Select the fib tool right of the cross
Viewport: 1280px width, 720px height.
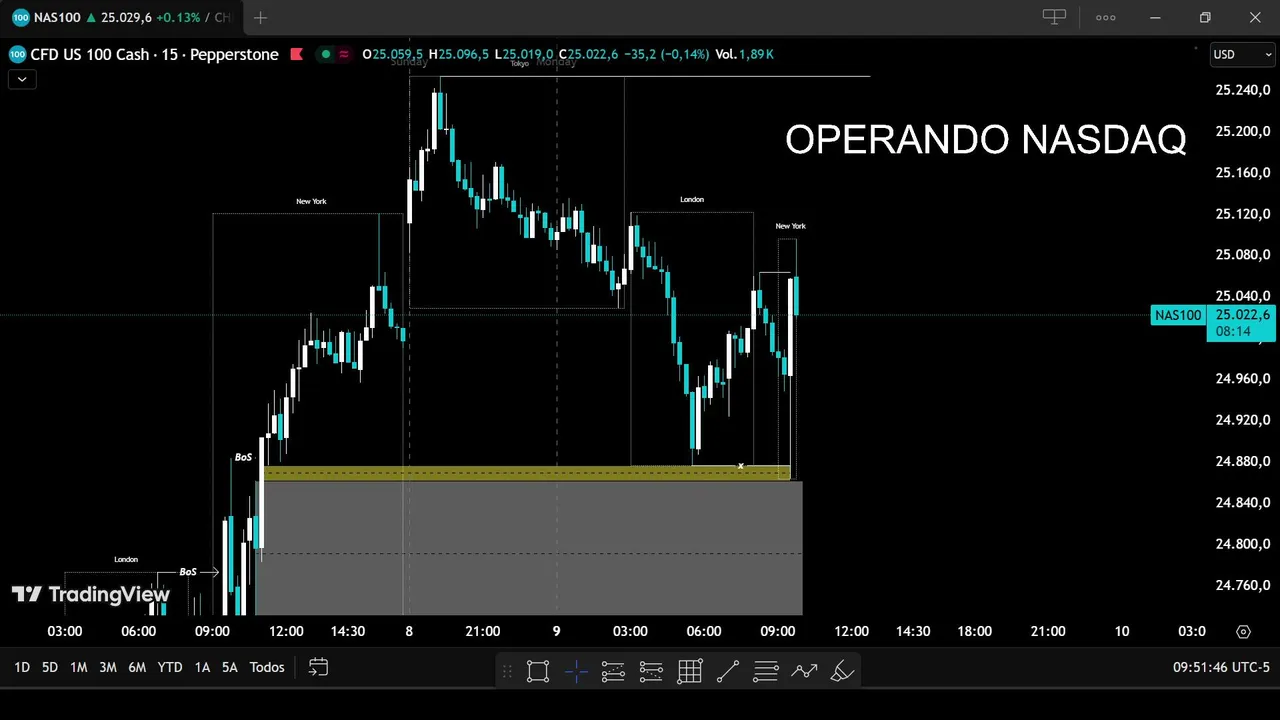pos(614,671)
